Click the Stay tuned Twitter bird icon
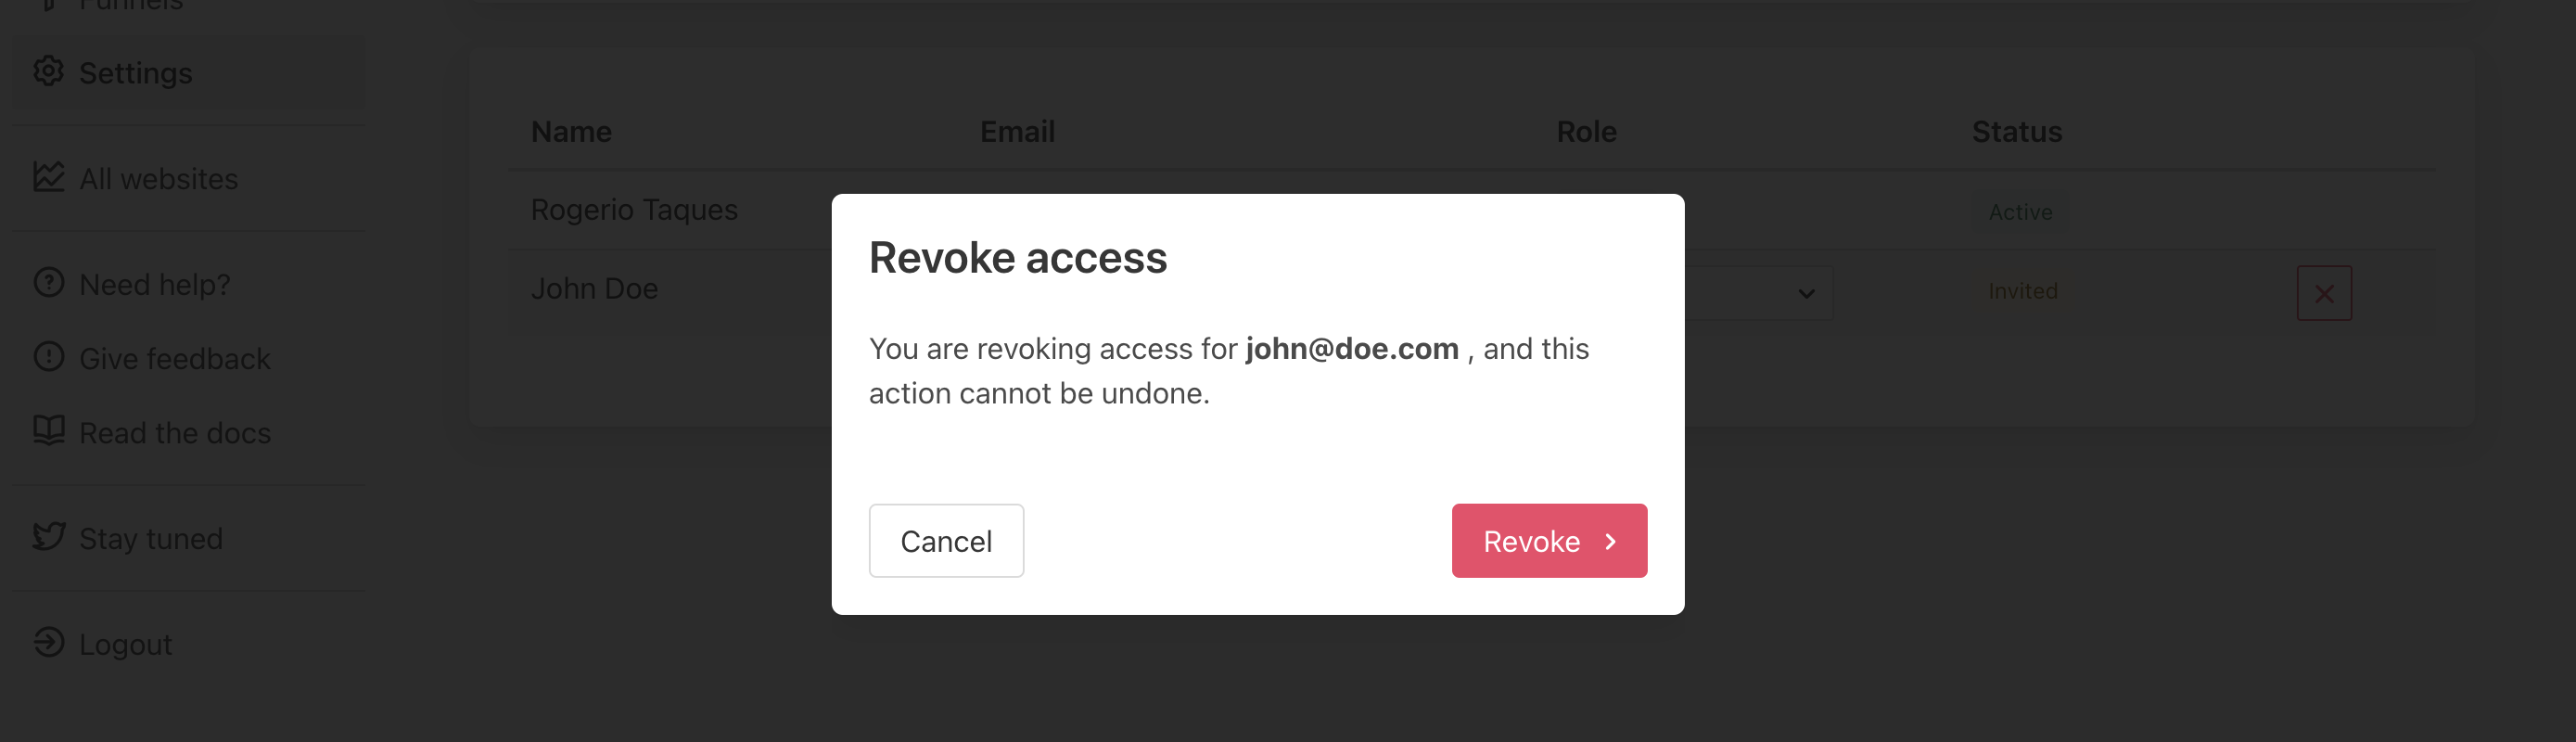2576x742 pixels. point(48,537)
